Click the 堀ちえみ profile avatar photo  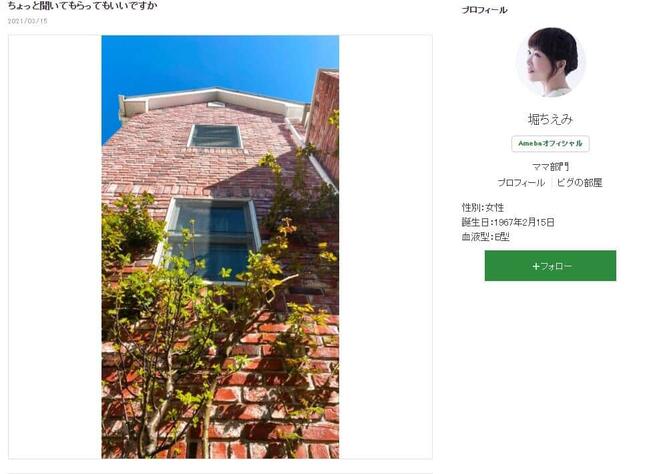point(551,62)
